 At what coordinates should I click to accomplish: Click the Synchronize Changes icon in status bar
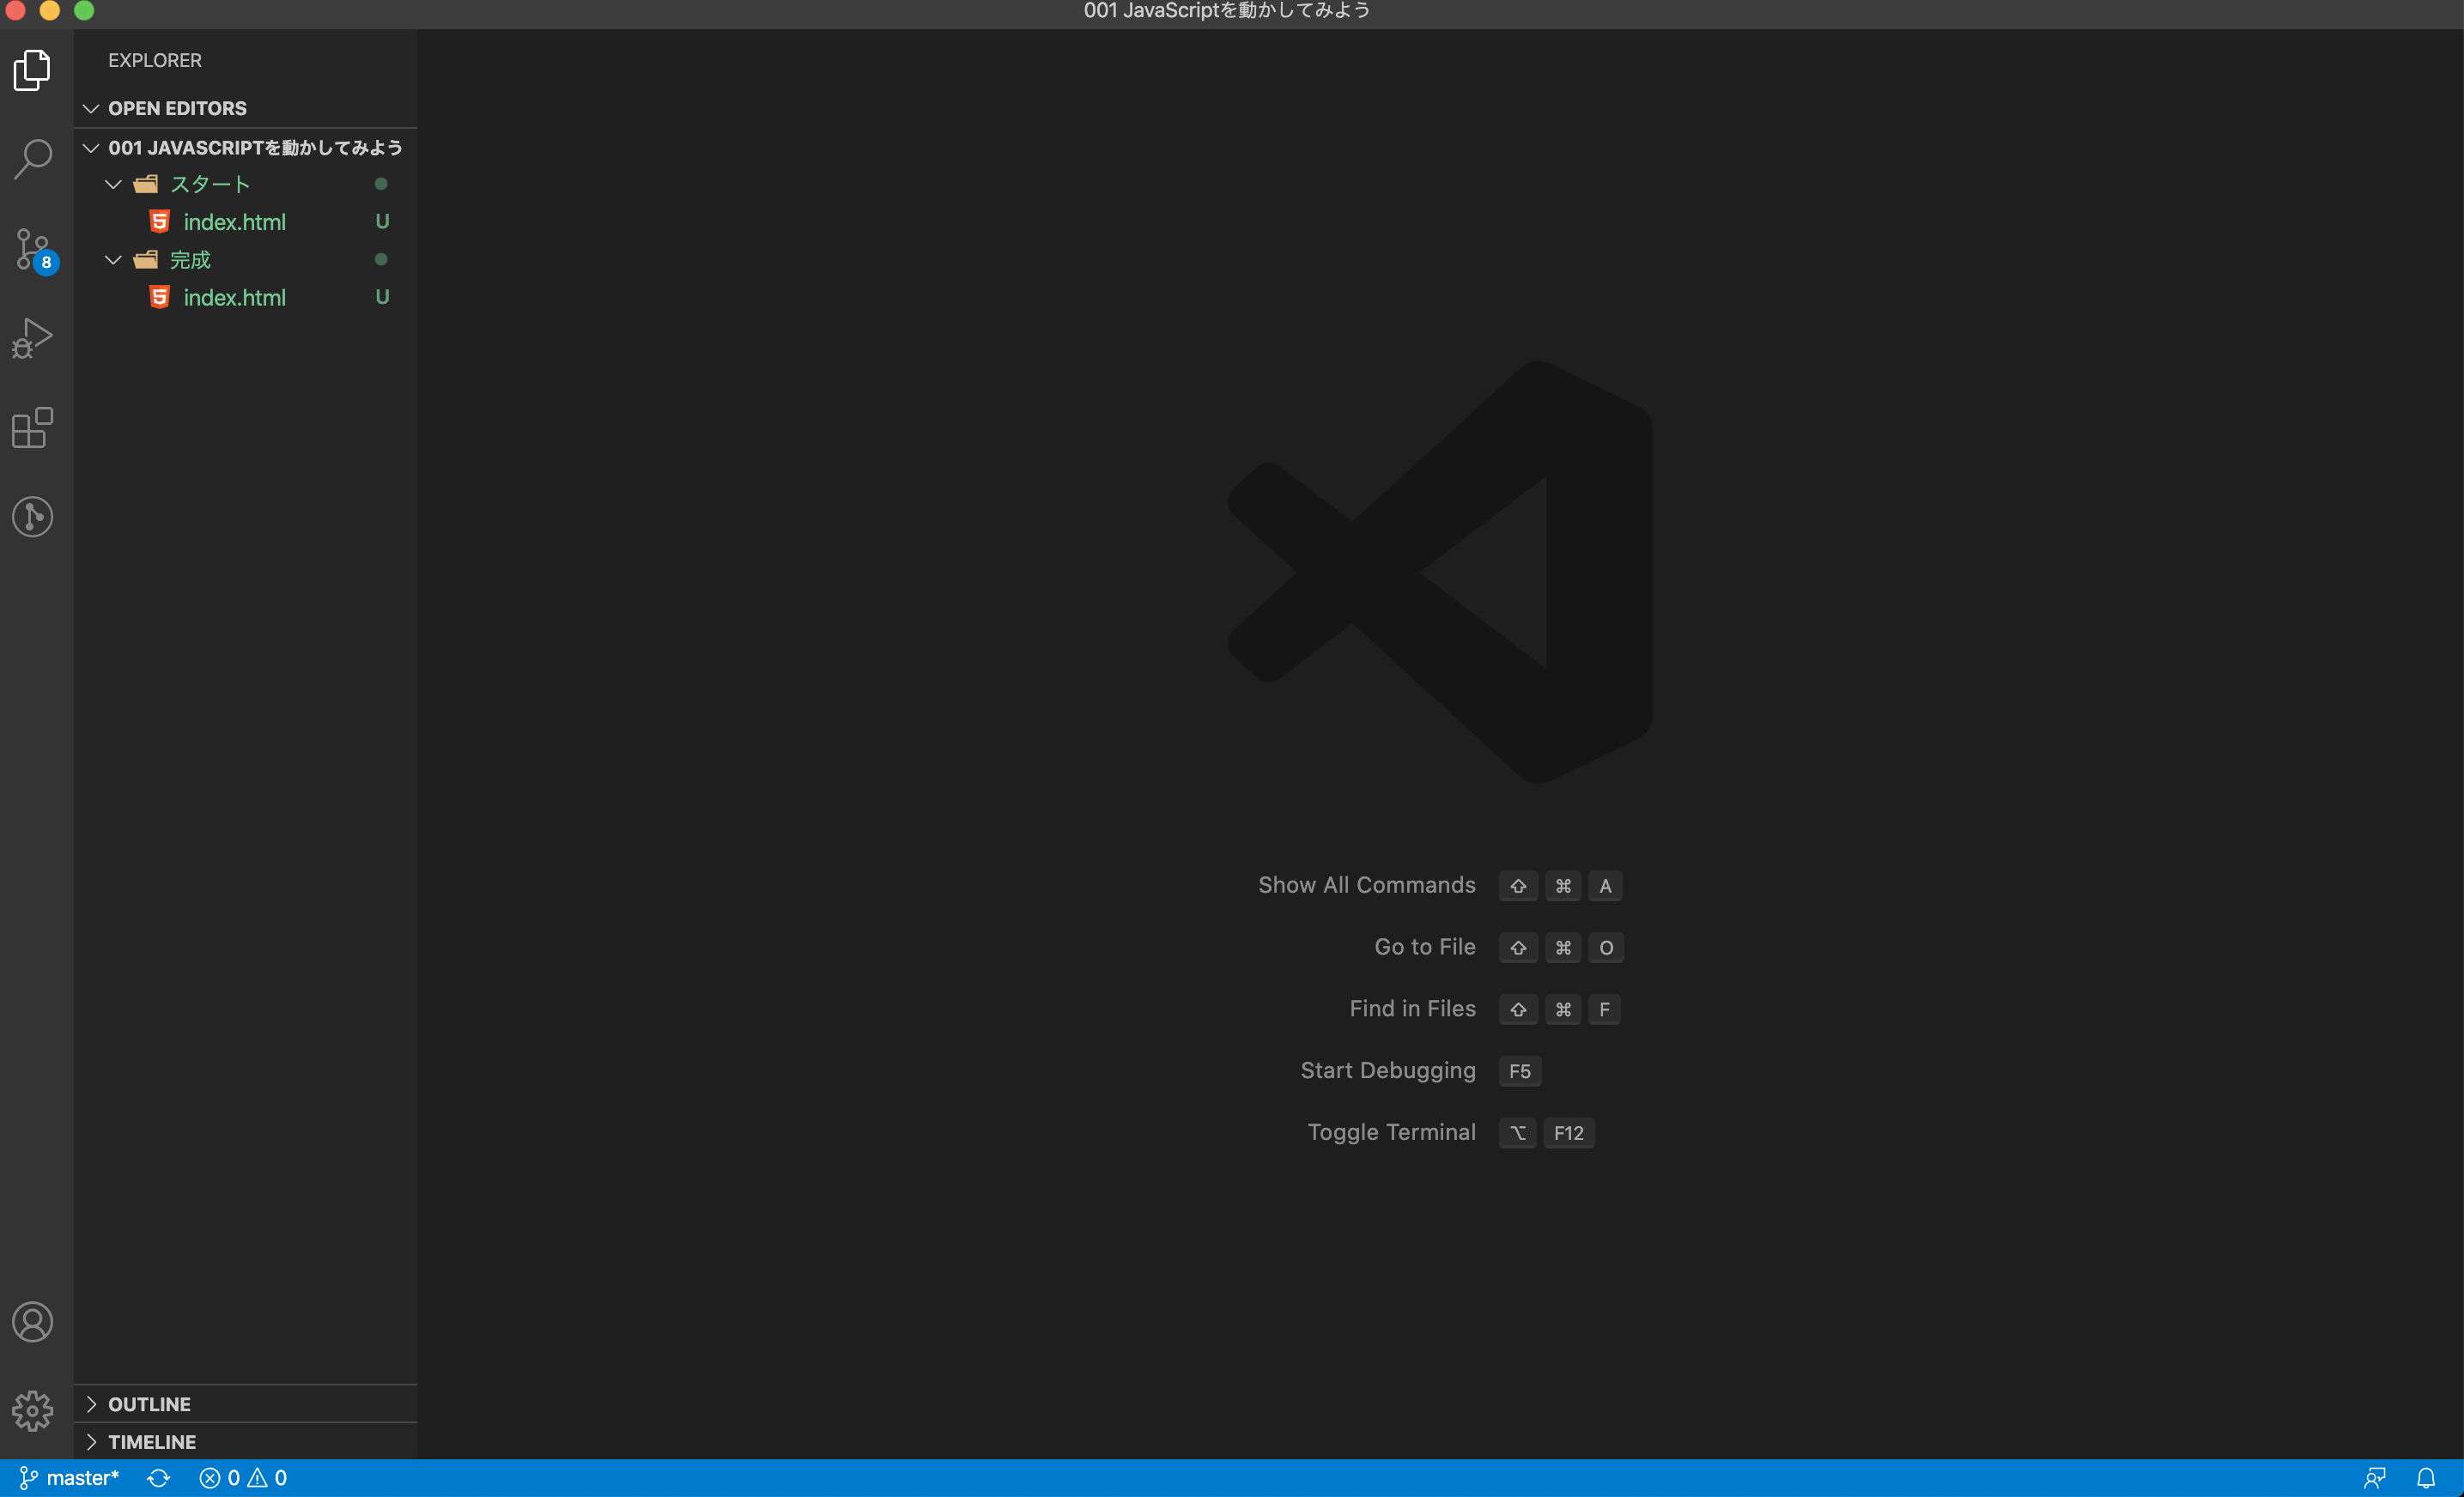click(x=158, y=1478)
